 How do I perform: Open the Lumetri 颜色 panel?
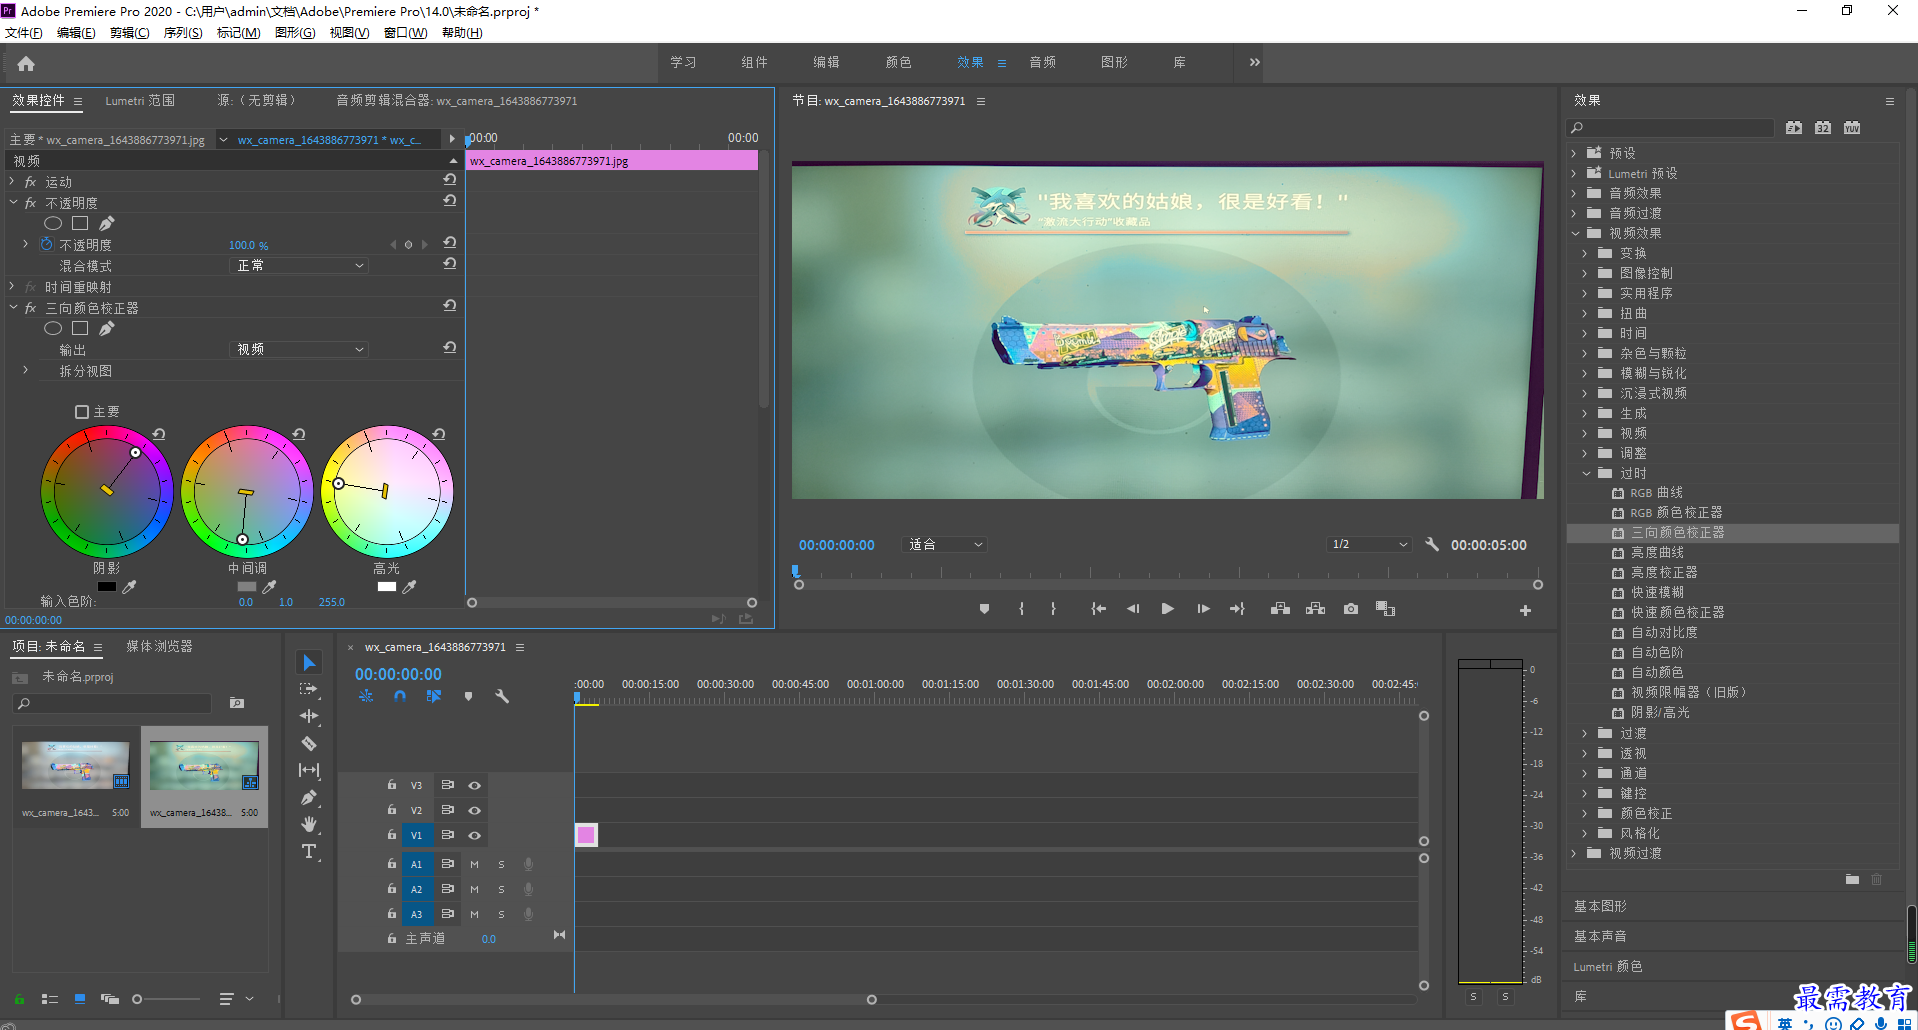point(1607,967)
